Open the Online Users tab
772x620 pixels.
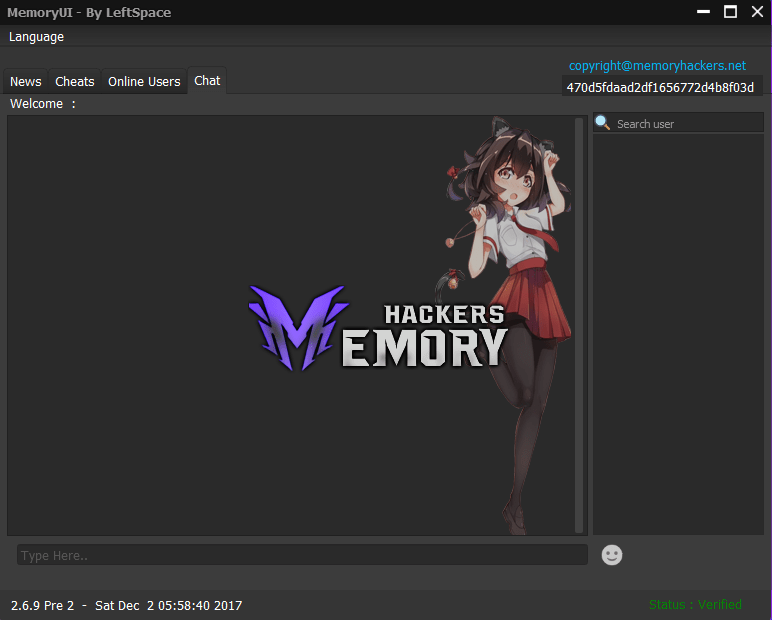[x=144, y=81]
